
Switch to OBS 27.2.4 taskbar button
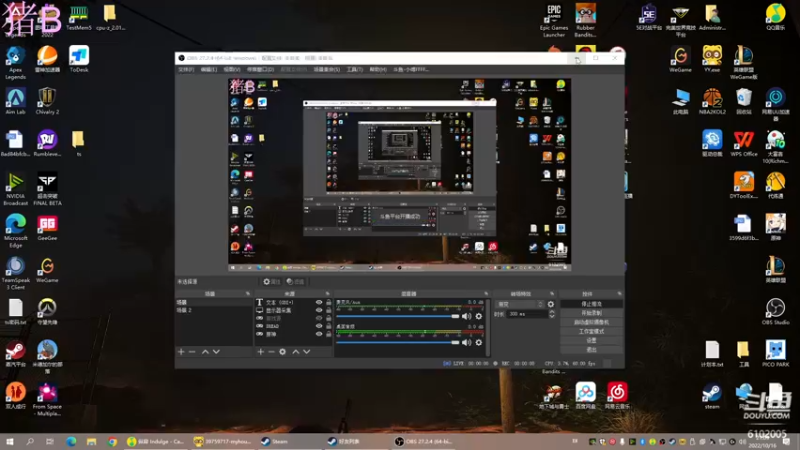[x=424, y=441]
